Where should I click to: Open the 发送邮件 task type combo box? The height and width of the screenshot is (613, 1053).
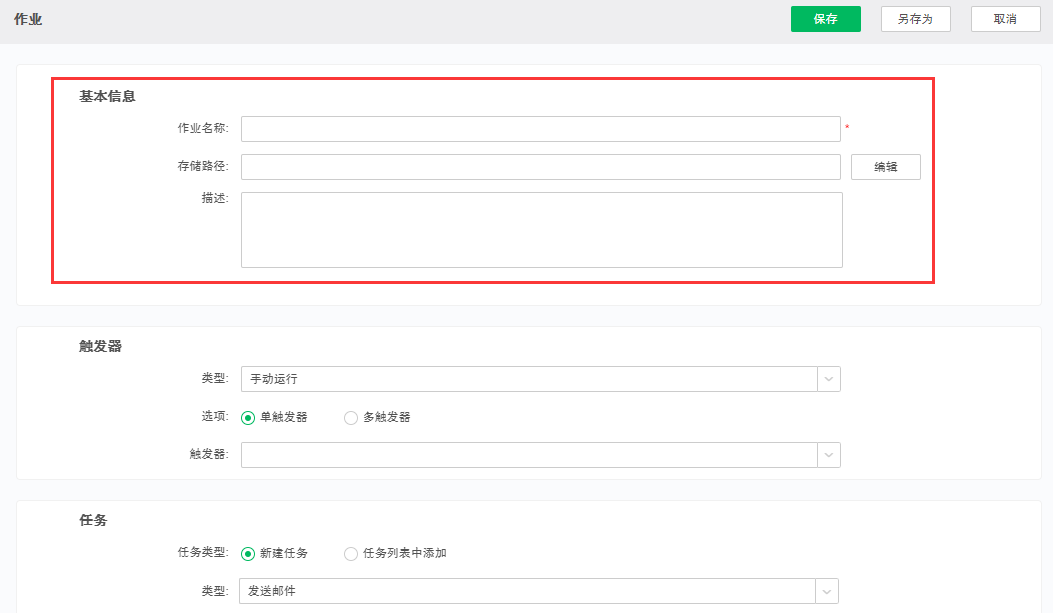pyautogui.click(x=527, y=591)
